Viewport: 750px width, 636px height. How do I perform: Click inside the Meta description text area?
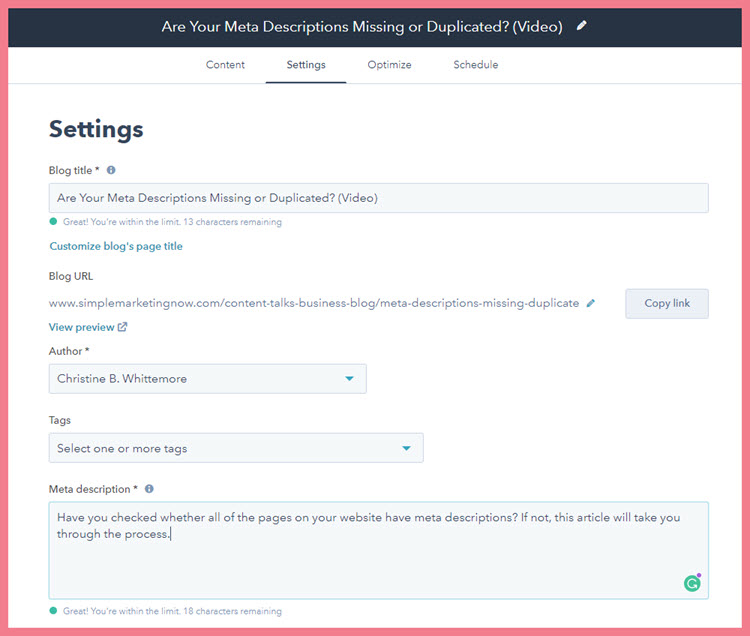378,550
